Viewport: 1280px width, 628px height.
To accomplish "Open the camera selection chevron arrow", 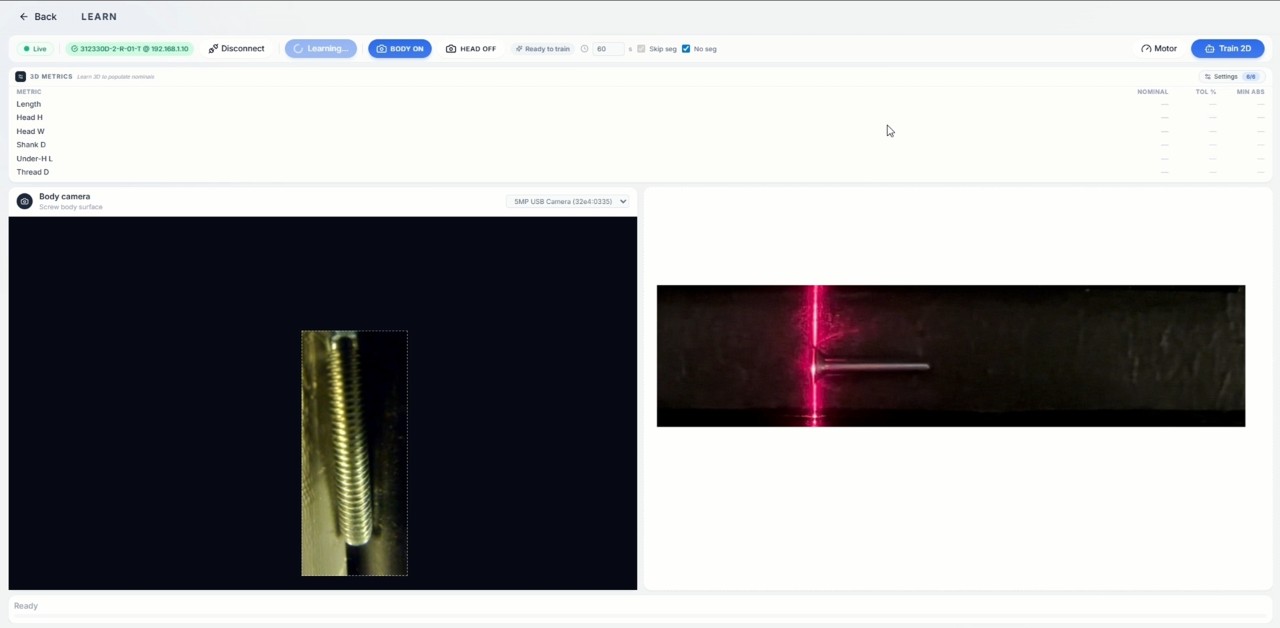I will [x=622, y=201].
